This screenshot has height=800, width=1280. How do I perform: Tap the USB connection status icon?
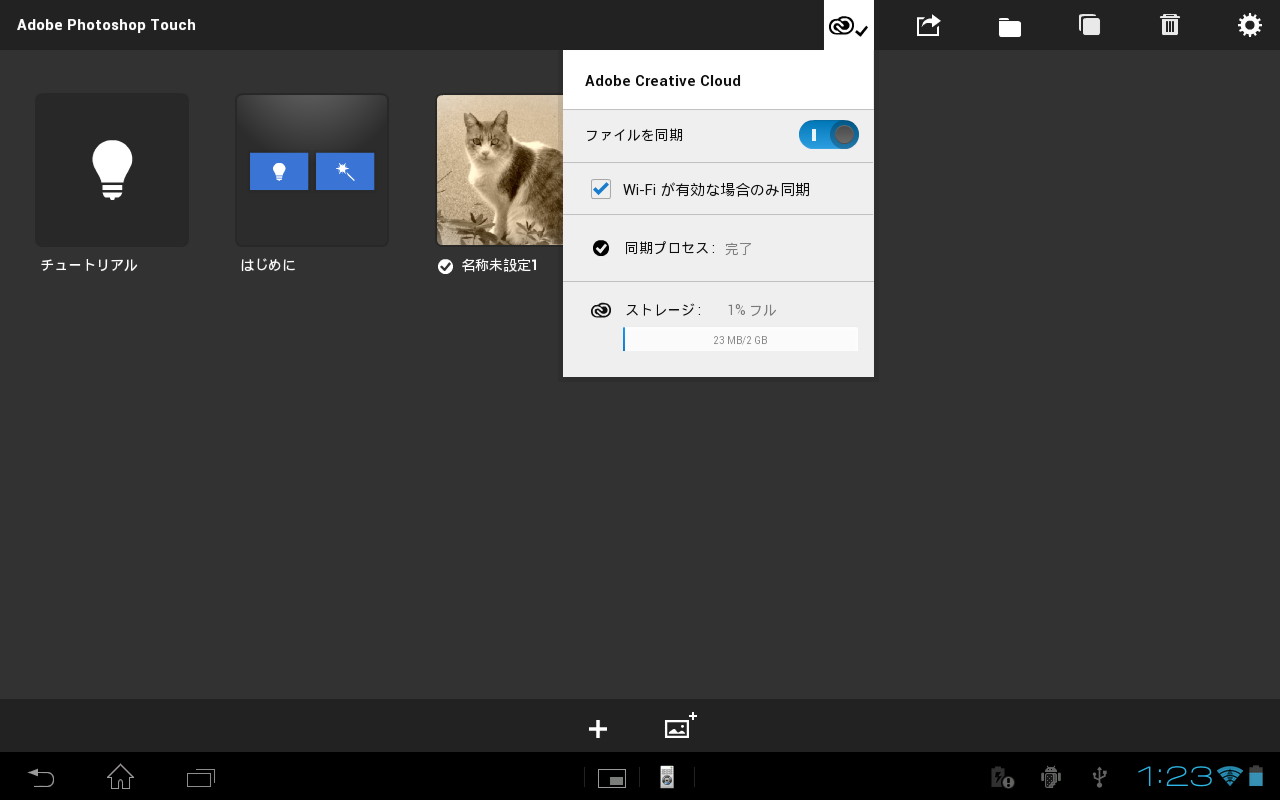(x=1100, y=777)
